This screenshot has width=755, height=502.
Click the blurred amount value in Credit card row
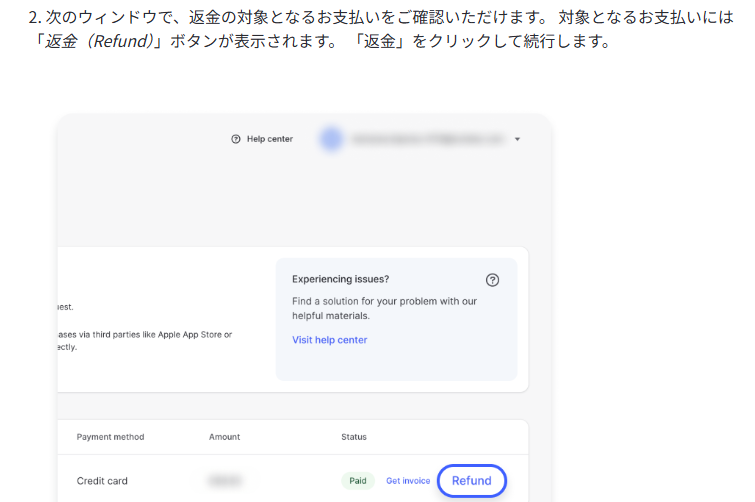click(x=225, y=480)
